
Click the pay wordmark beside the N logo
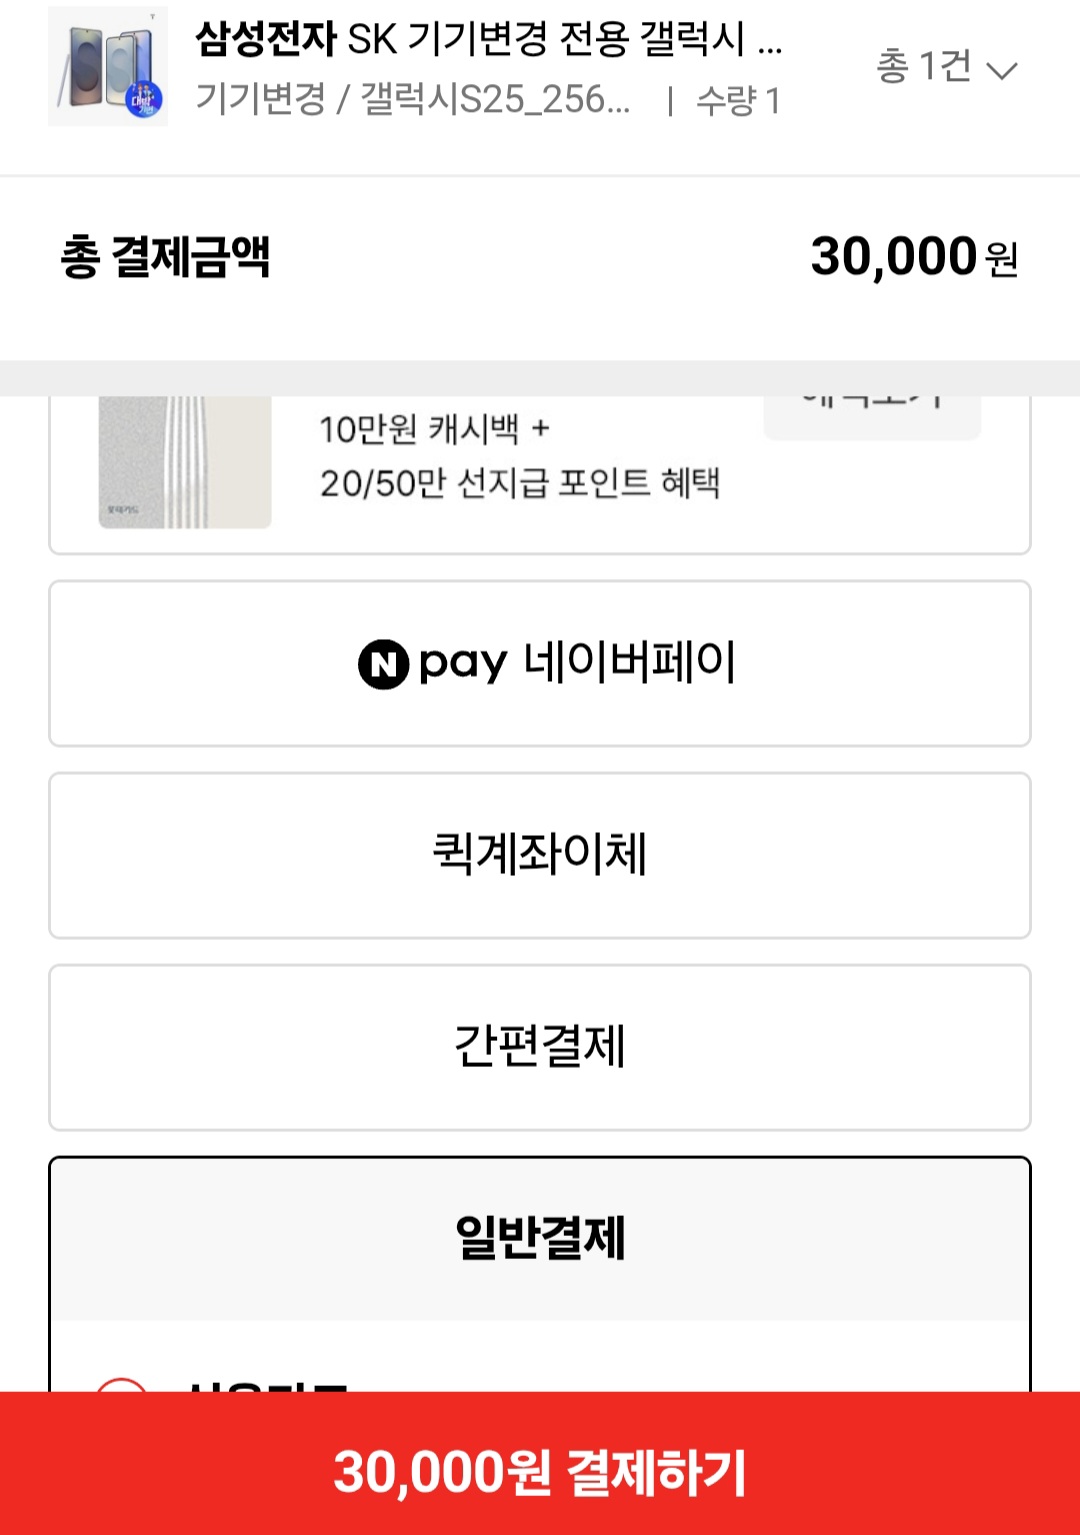click(x=463, y=664)
